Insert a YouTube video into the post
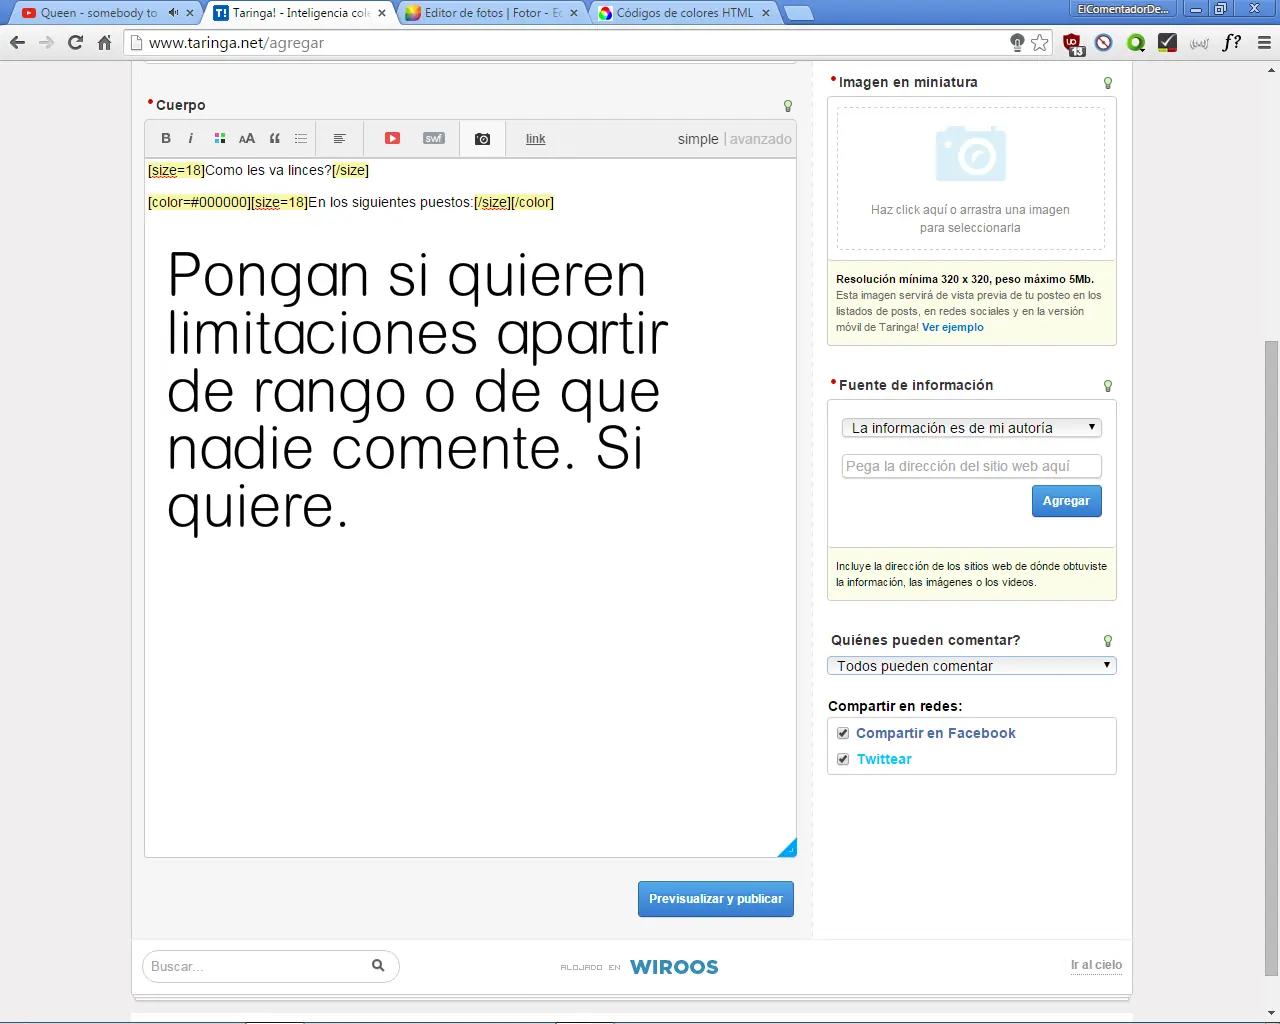 (393, 139)
